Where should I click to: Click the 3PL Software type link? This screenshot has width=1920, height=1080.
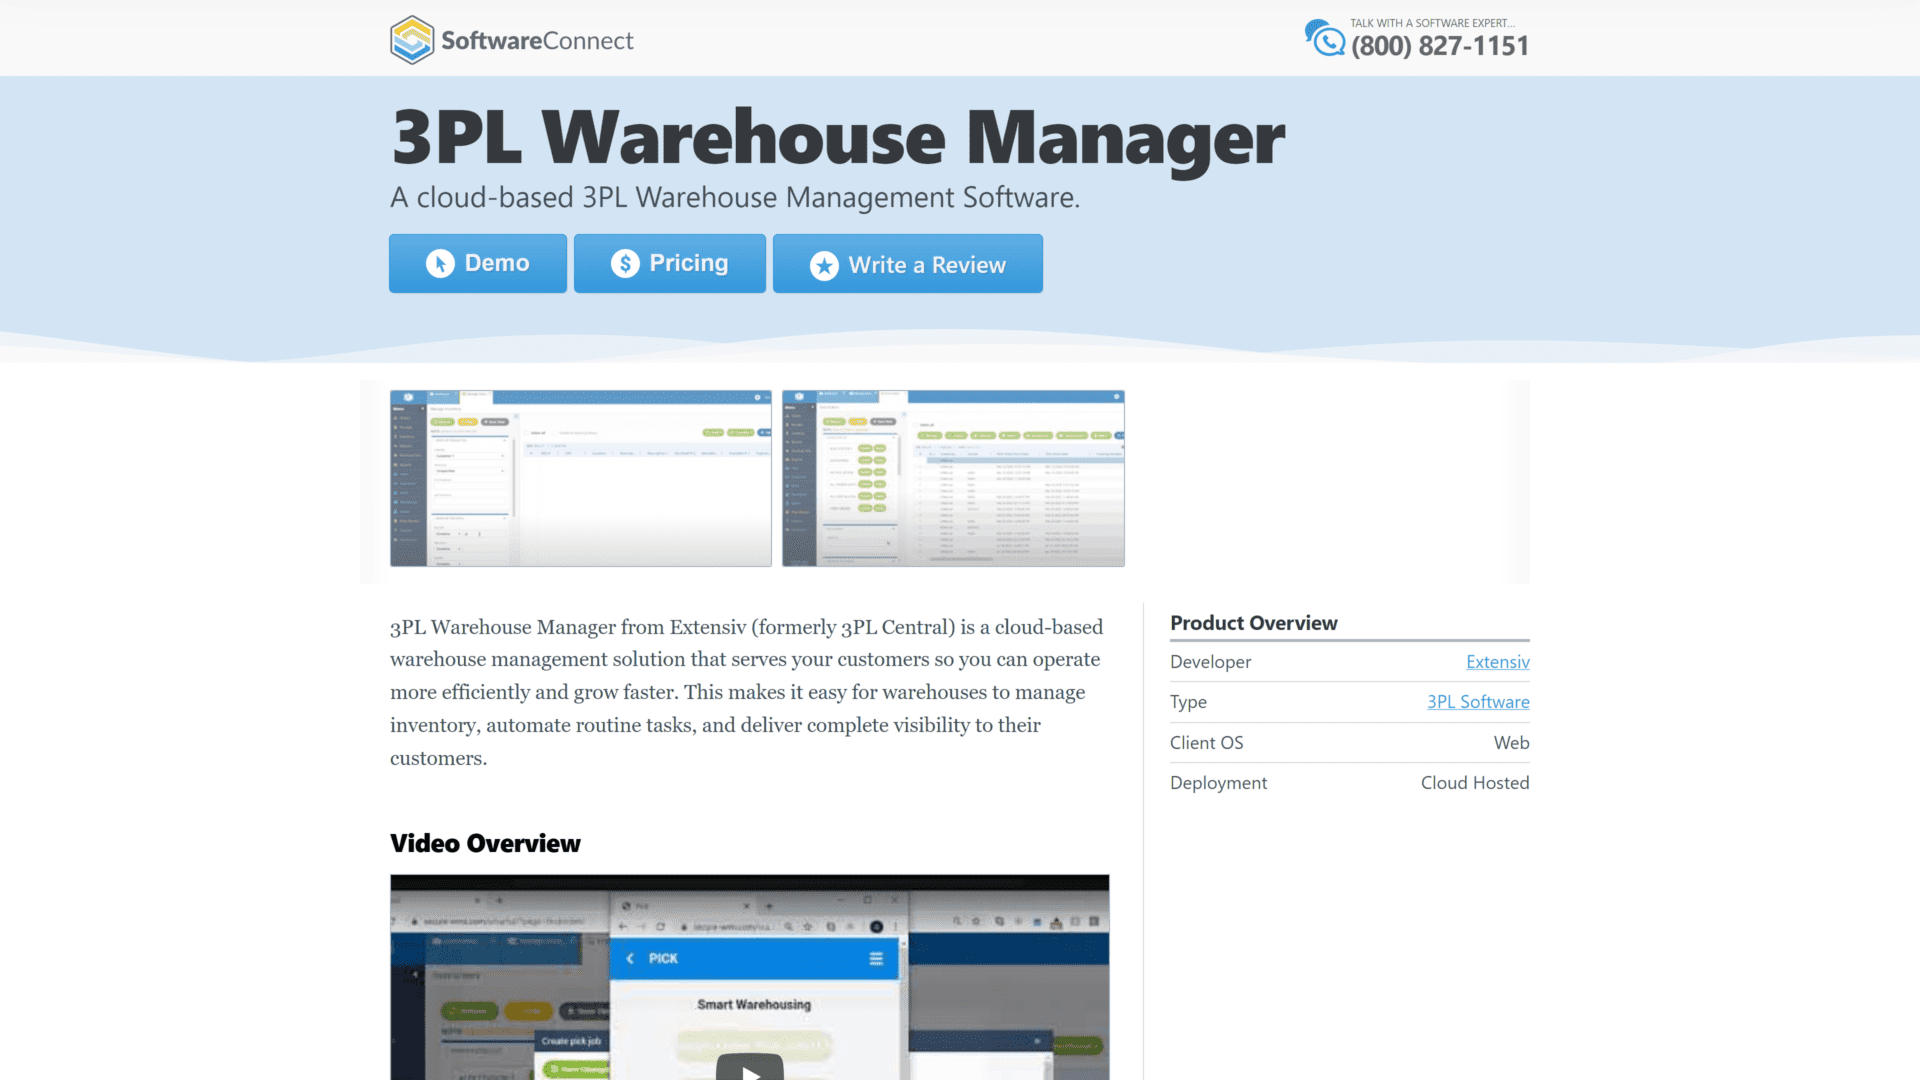1478,702
